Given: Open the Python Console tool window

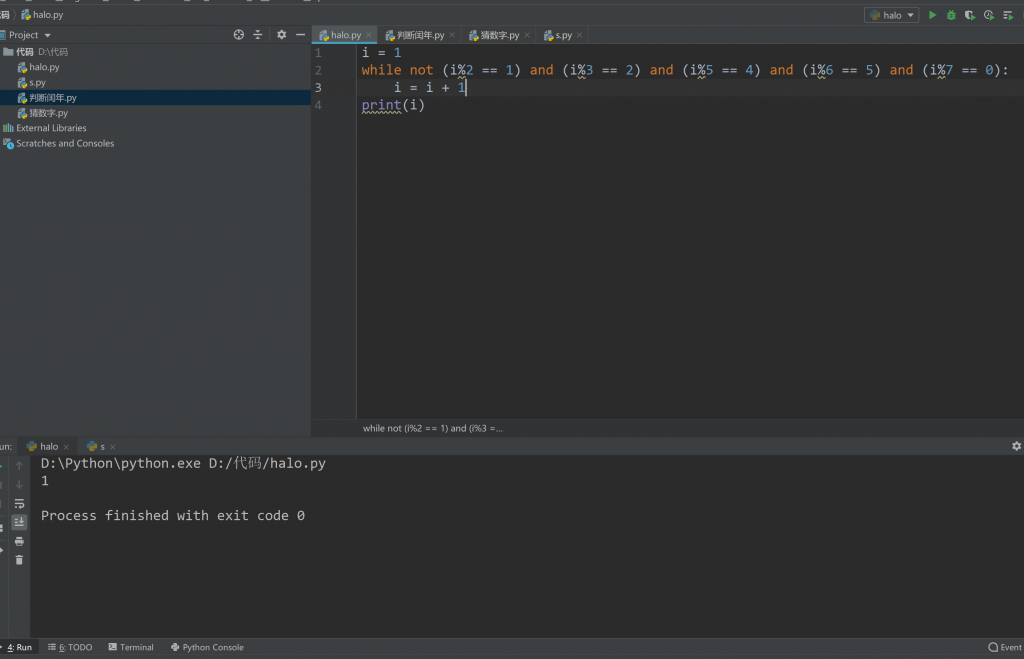Looking at the screenshot, I should tap(207, 647).
